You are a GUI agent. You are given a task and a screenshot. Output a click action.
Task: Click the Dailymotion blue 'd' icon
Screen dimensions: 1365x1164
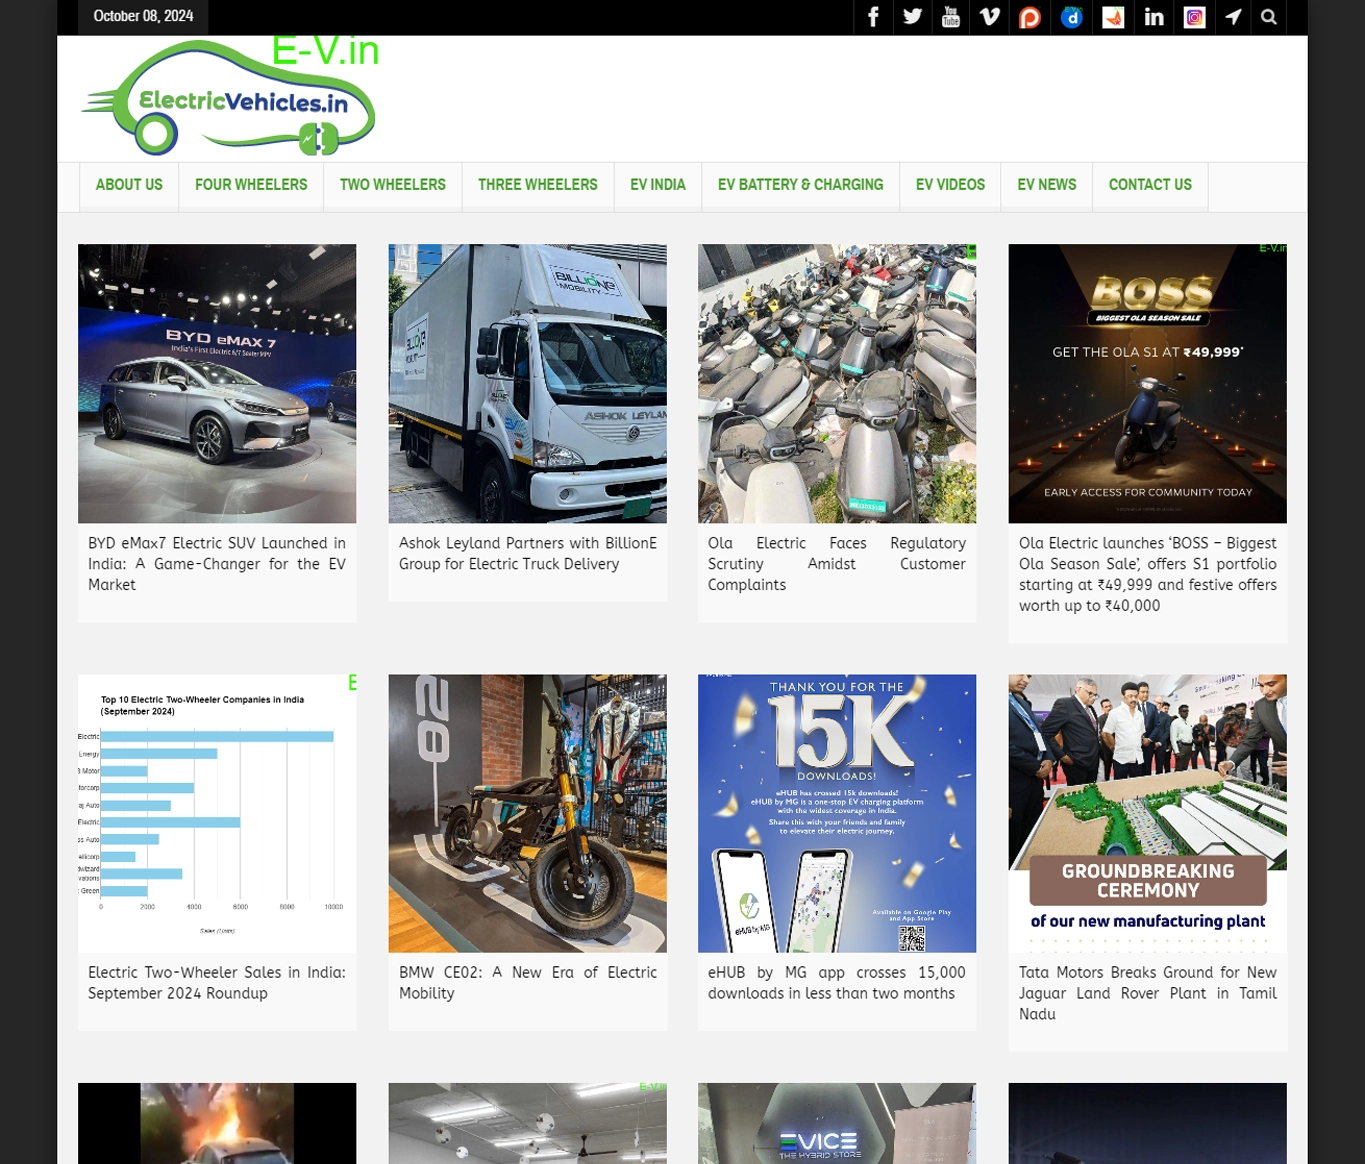(x=1072, y=17)
